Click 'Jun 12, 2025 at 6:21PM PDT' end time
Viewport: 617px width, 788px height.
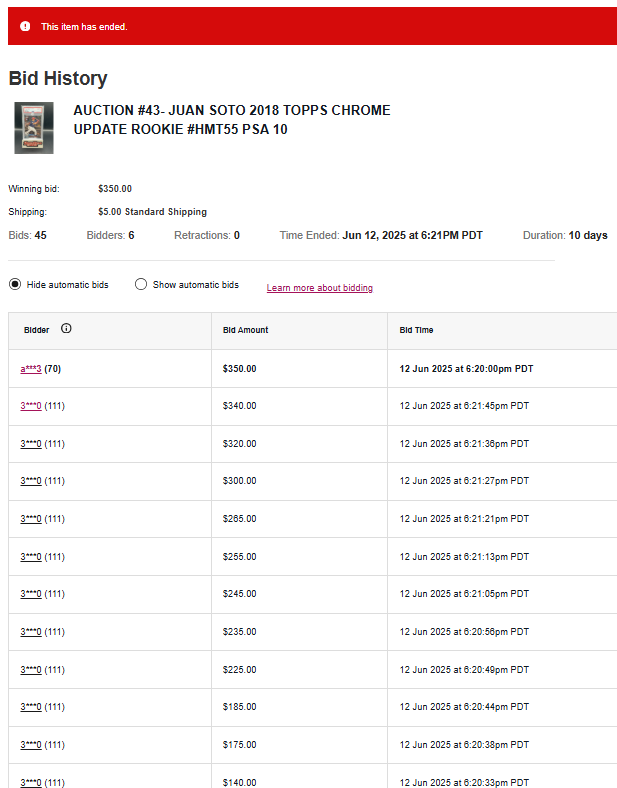tap(413, 235)
